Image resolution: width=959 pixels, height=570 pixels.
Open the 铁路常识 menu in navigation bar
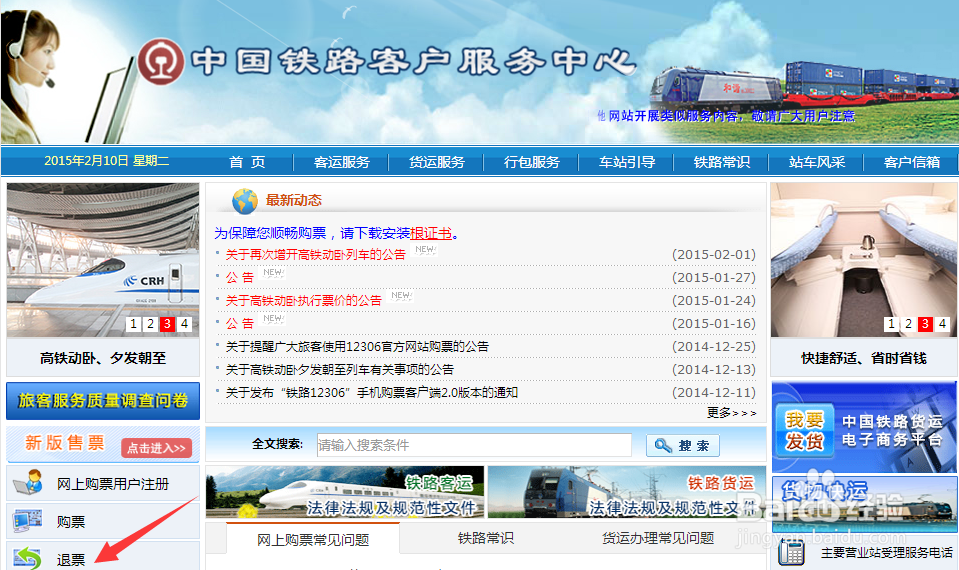point(722,162)
